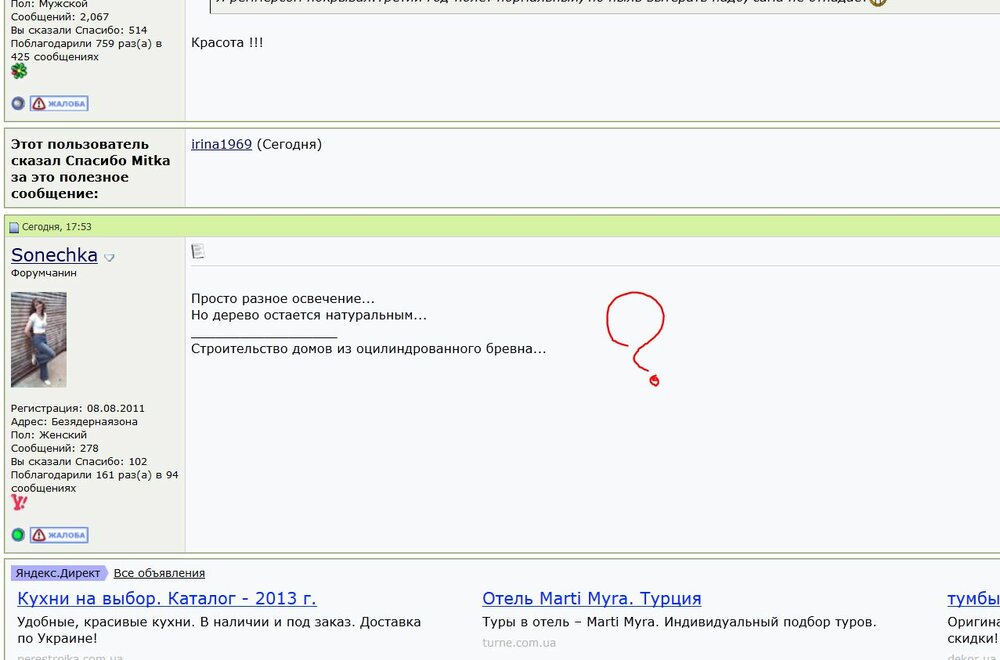
Task: Select the text Красота !!!
Action: (227, 43)
